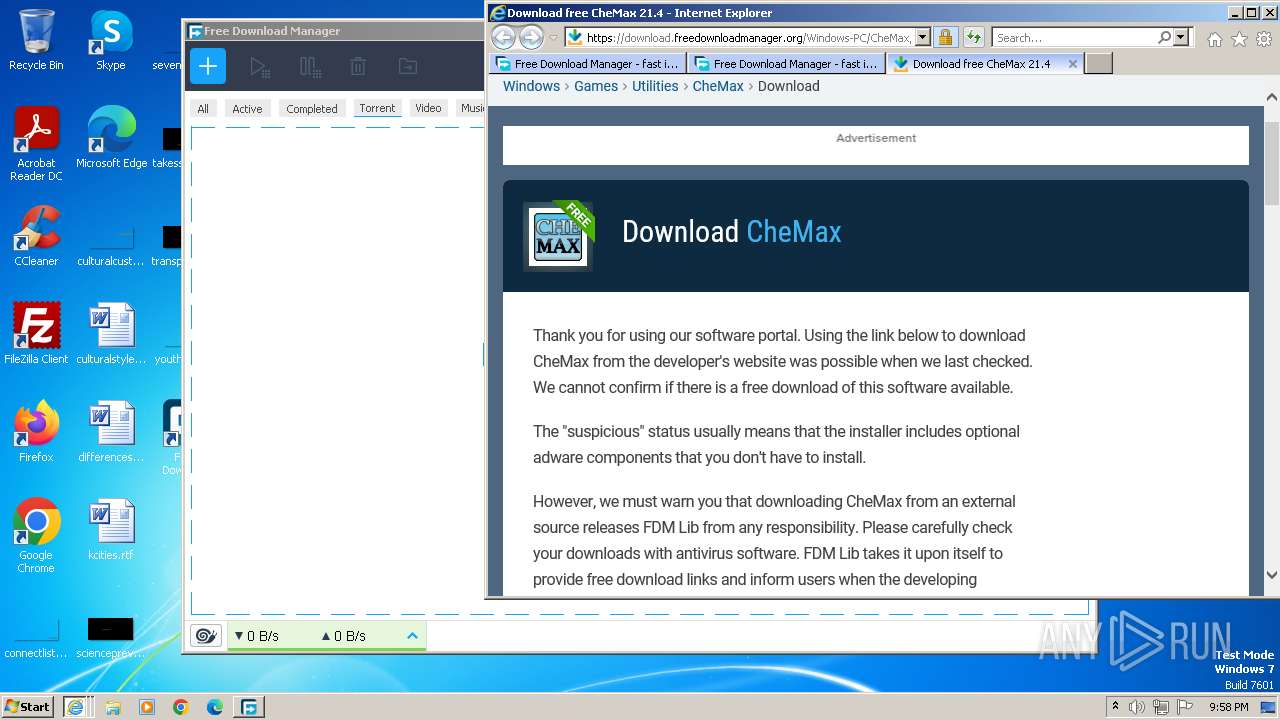1280x720 pixels.
Task: Click Edge icon in the taskbar
Action: tap(215, 707)
